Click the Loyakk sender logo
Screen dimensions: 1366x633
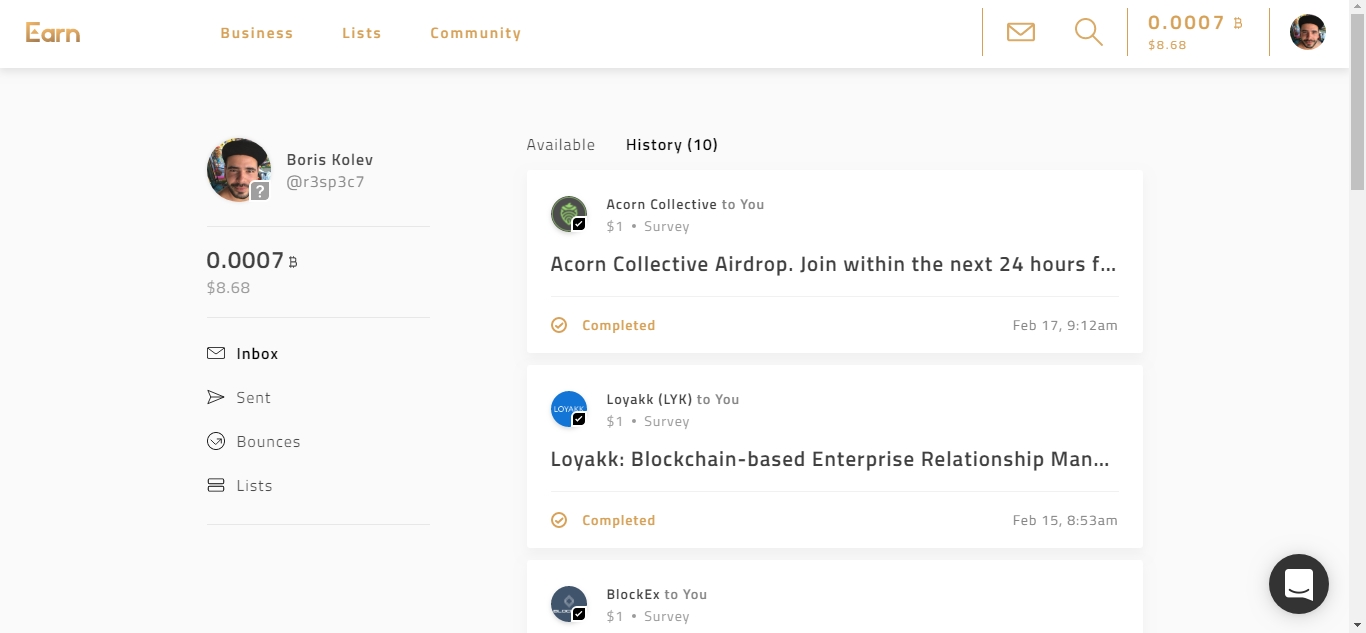[x=569, y=409]
